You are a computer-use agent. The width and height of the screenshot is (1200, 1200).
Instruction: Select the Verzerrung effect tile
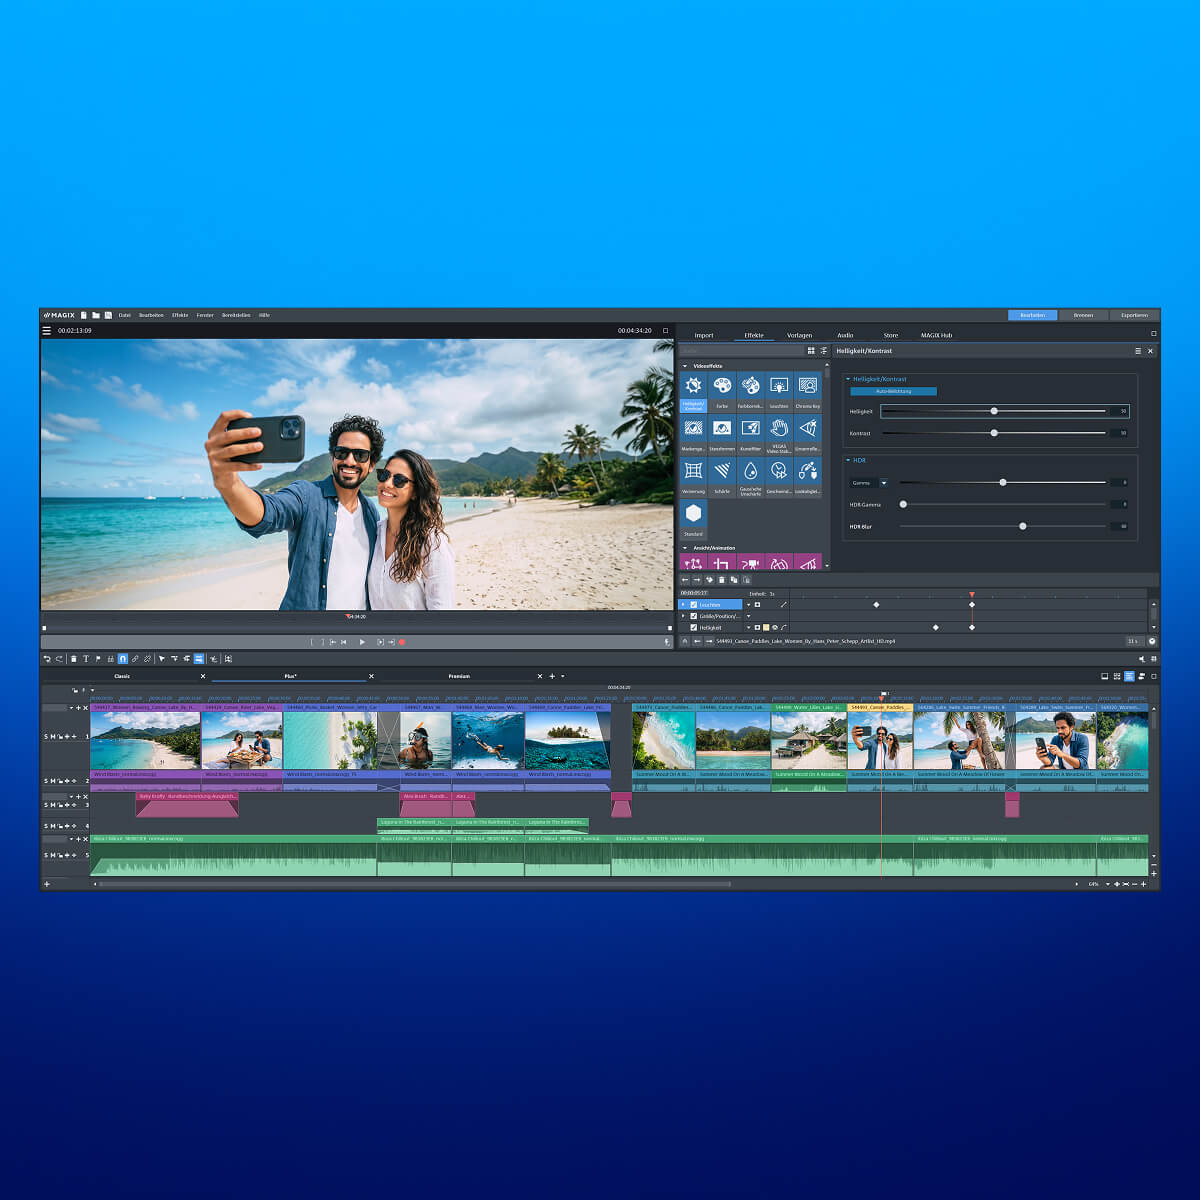(x=693, y=477)
